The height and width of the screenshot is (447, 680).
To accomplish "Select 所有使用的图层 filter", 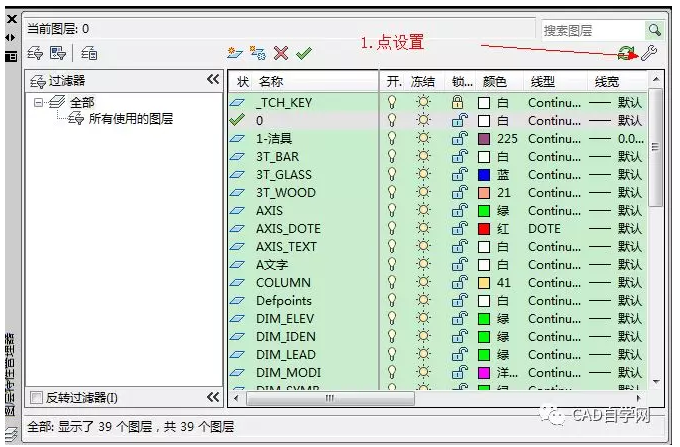I will tap(131, 119).
